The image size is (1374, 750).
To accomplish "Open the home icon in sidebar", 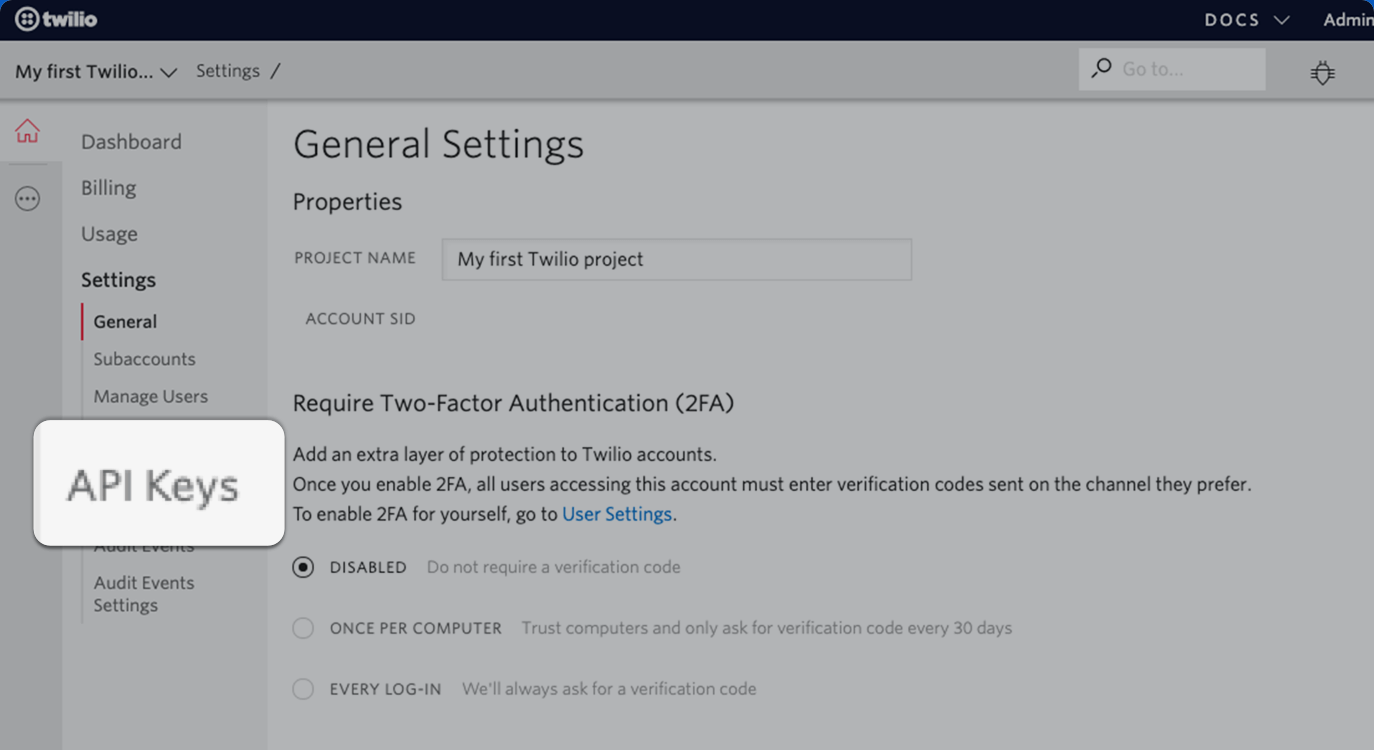I will coord(27,131).
